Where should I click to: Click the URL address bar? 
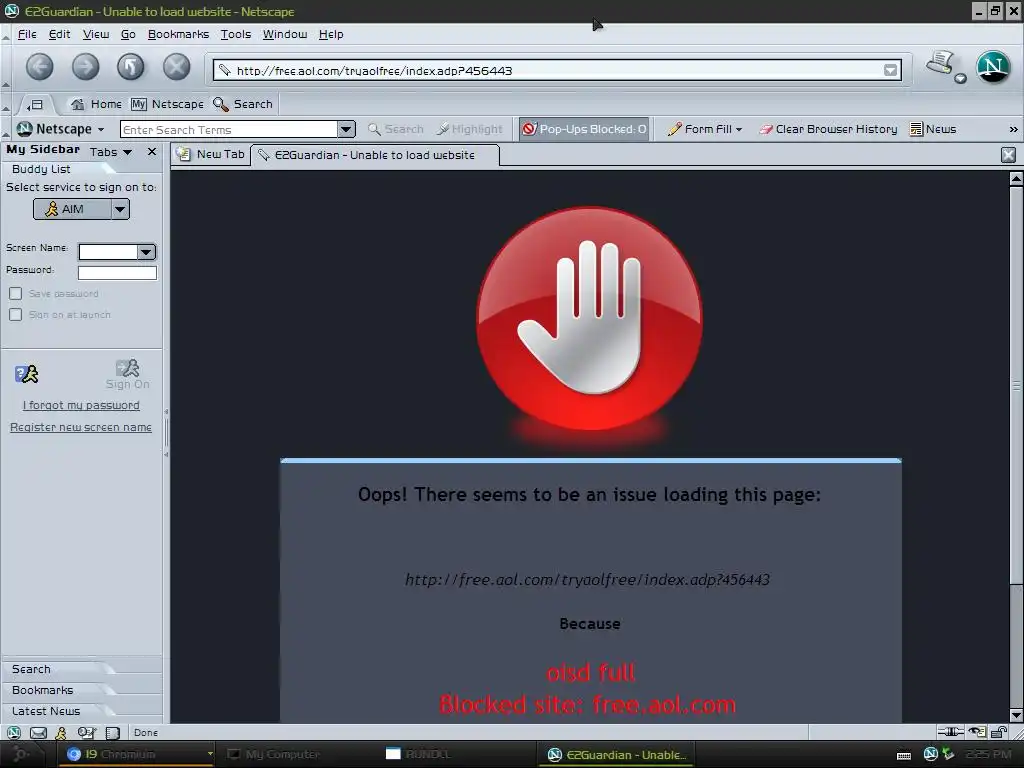click(557, 71)
